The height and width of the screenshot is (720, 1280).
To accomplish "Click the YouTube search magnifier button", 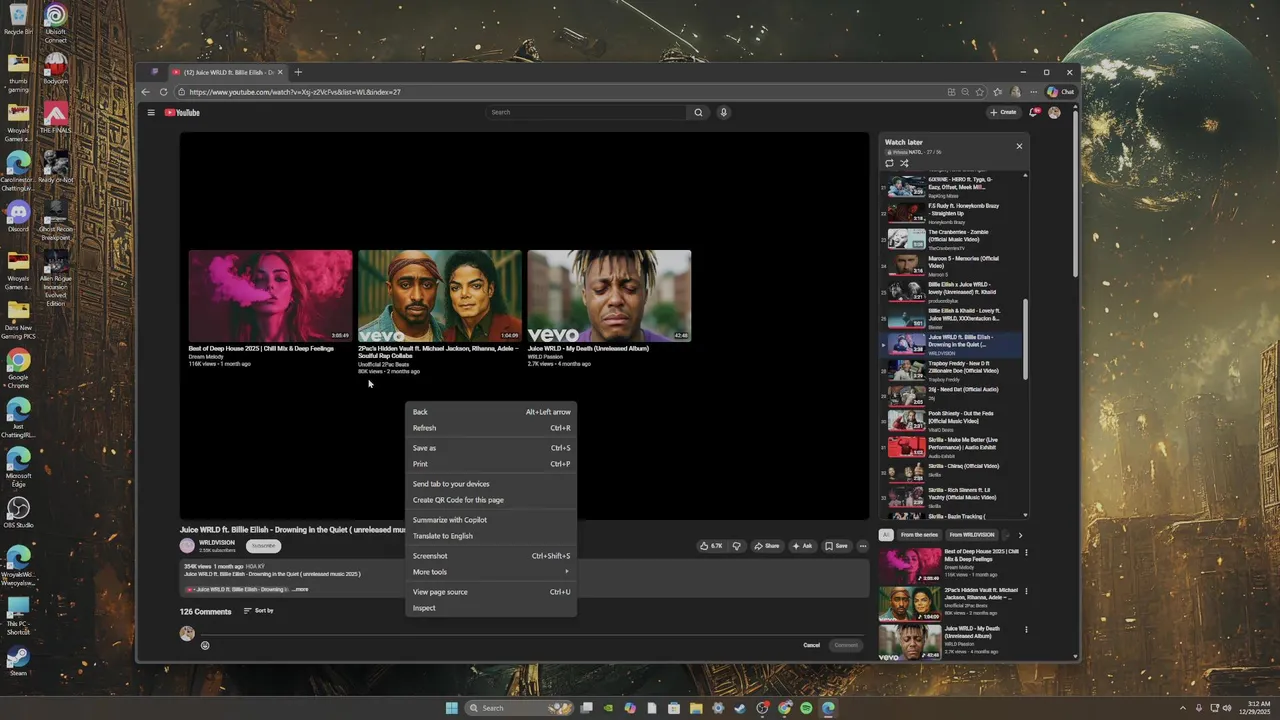I will point(698,112).
